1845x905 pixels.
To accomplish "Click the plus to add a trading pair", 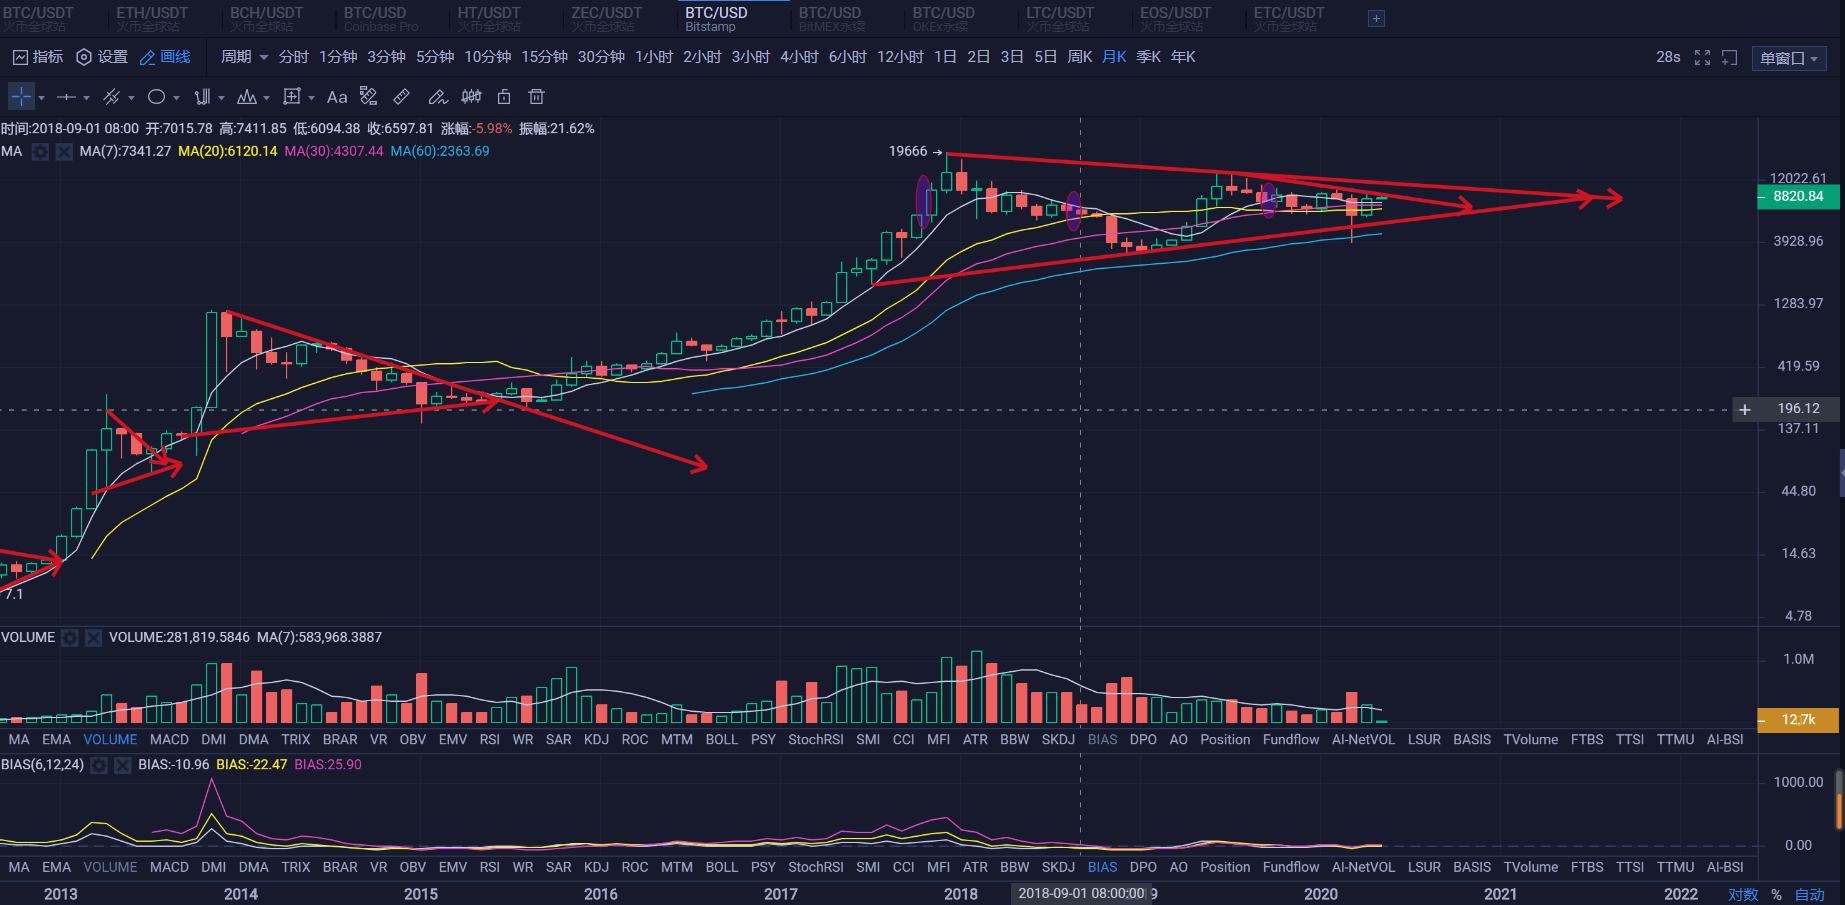I will [1376, 18].
